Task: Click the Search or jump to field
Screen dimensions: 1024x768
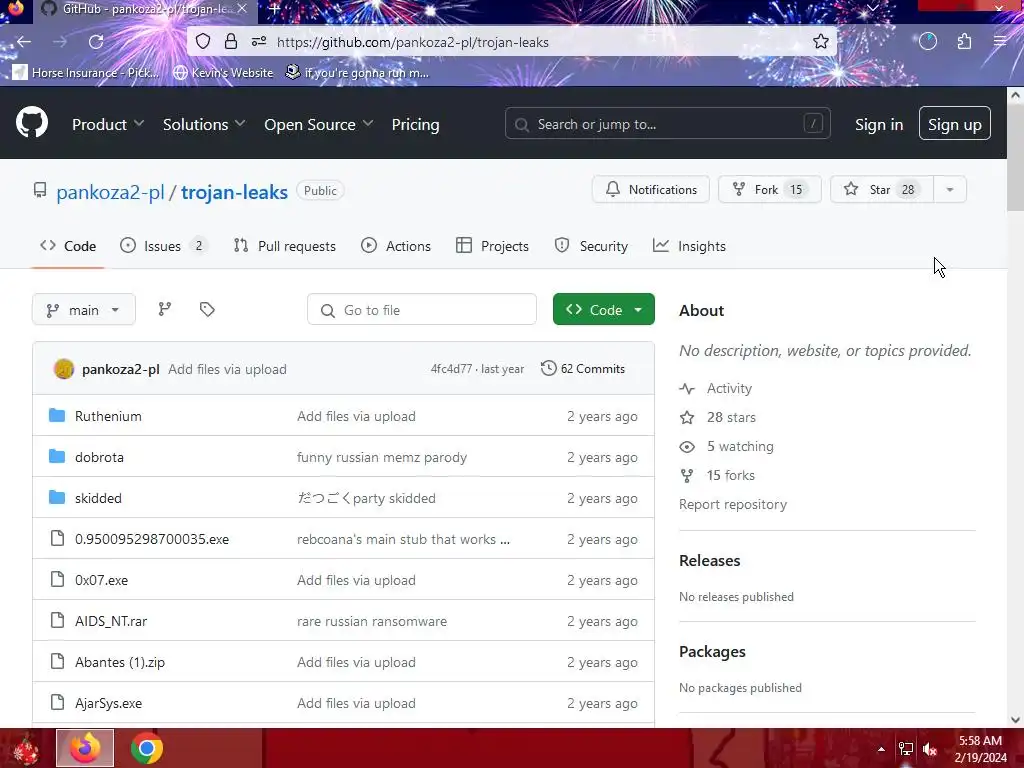Action: pos(667,123)
